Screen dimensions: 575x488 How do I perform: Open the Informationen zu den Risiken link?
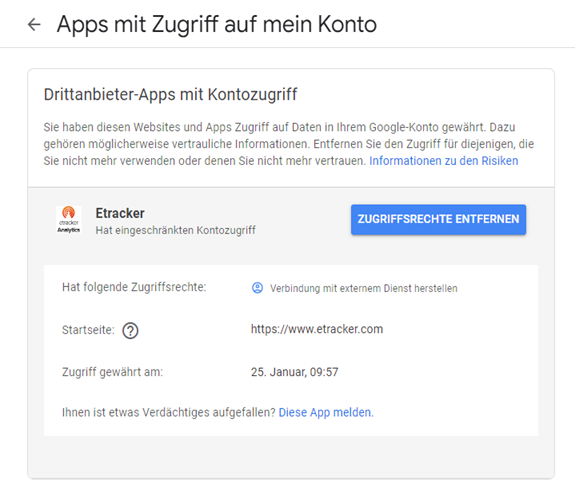click(443, 161)
